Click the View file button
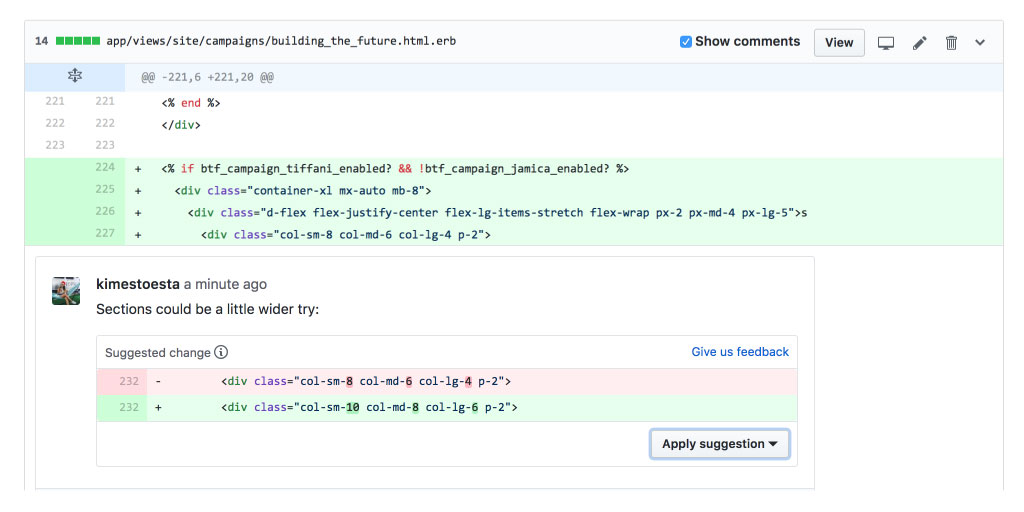 point(838,42)
